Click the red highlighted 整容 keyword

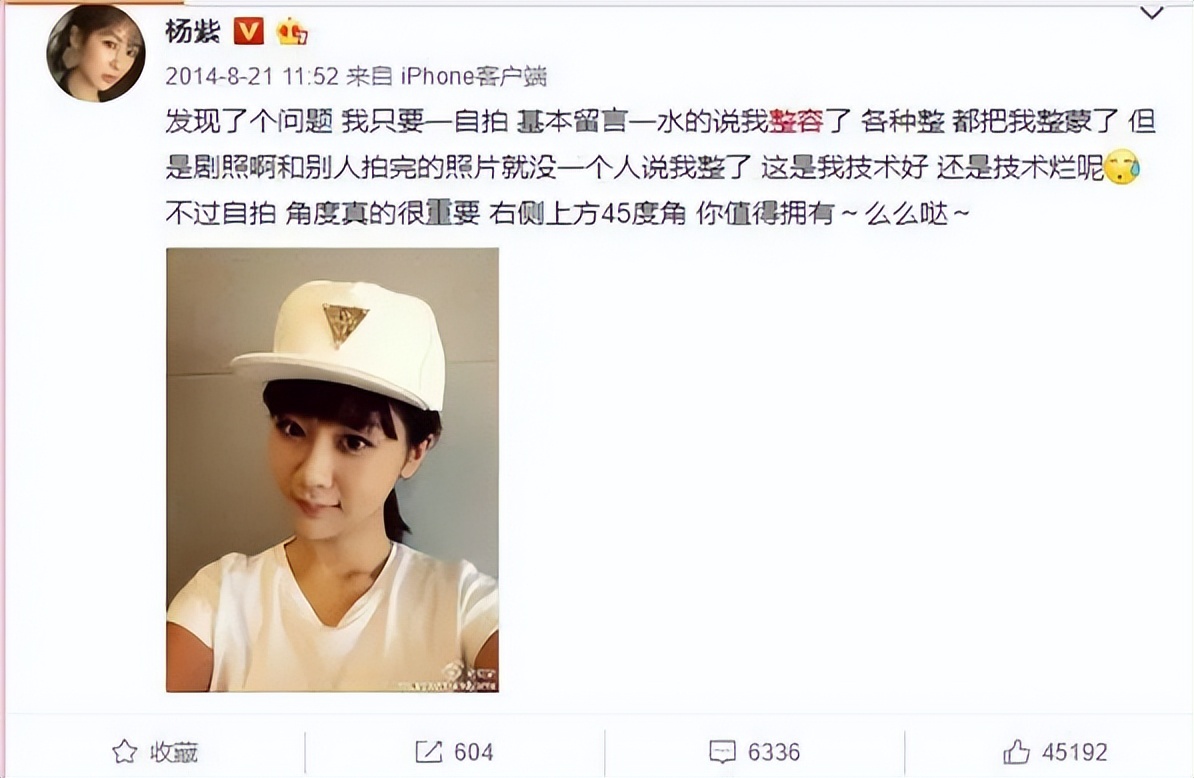tap(796, 122)
